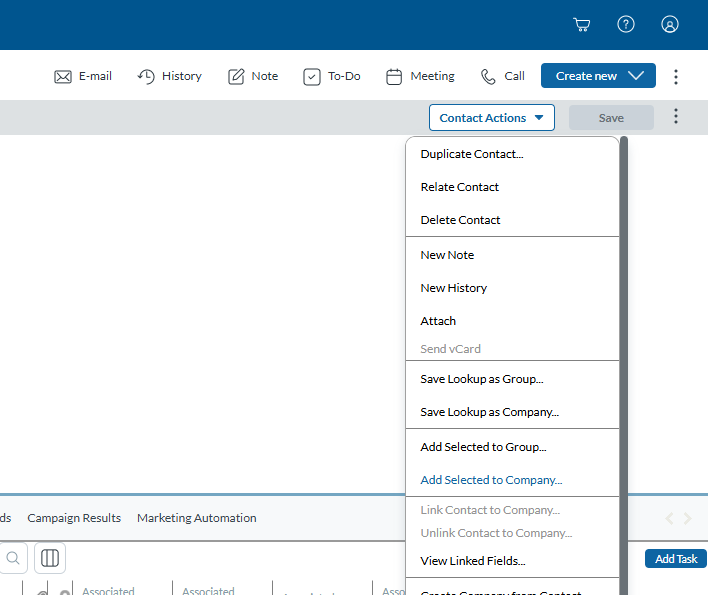Select Duplicate Contact... menu item
708x595 pixels.
point(512,154)
